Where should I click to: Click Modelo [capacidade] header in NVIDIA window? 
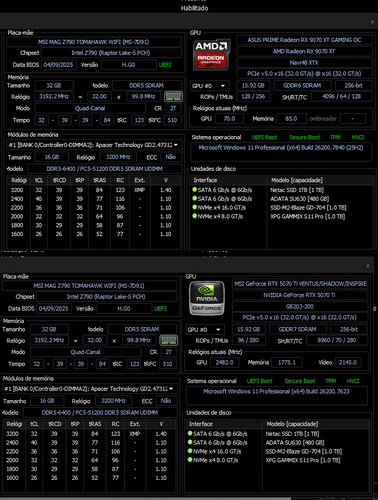point(316,424)
